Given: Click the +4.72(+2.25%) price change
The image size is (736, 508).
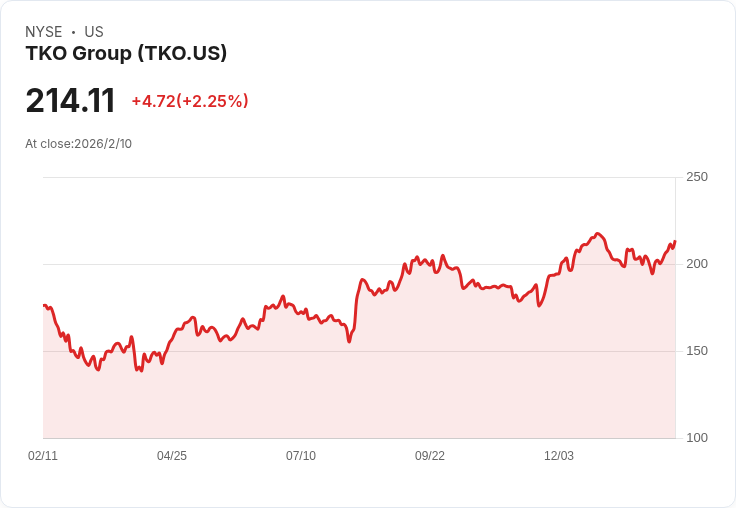Looking at the screenshot, I should [x=190, y=101].
